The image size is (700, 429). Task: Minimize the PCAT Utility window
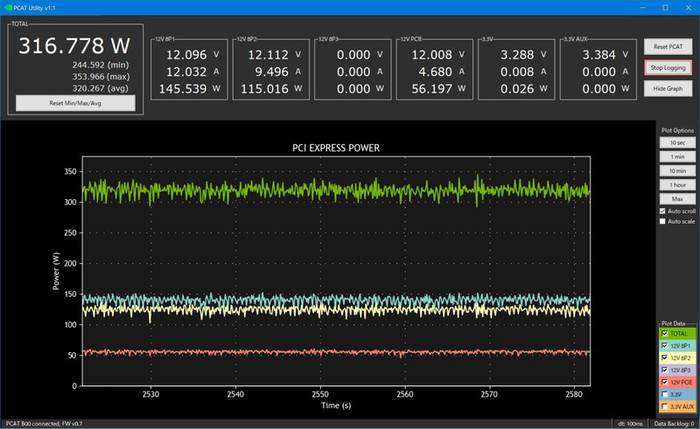click(643, 8)
